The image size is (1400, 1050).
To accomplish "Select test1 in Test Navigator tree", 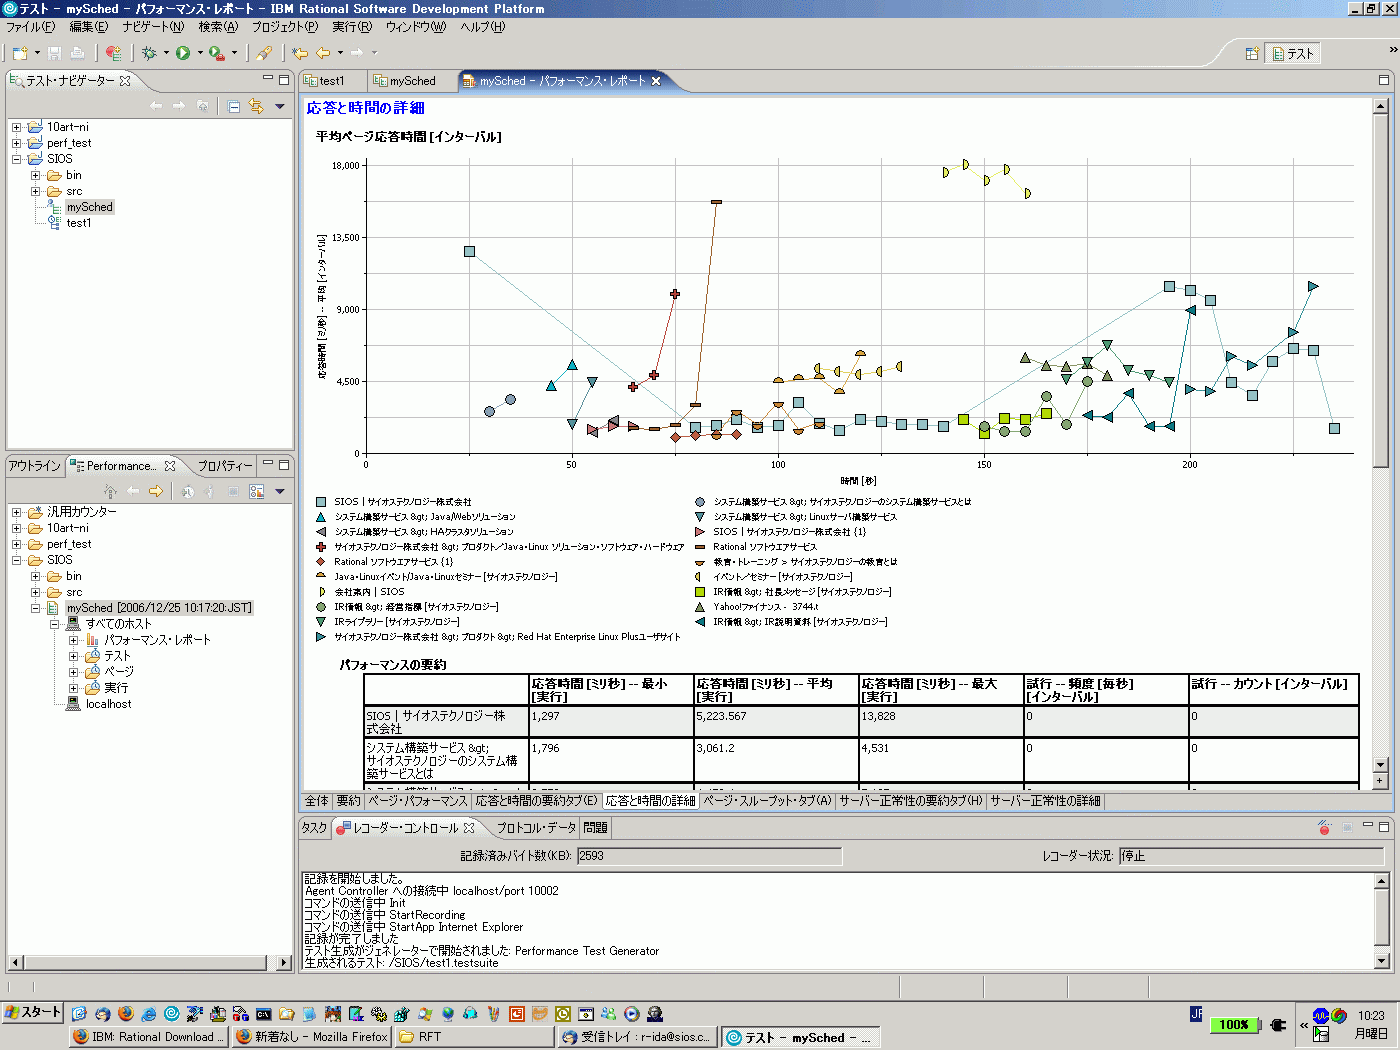I will [79, 223].
